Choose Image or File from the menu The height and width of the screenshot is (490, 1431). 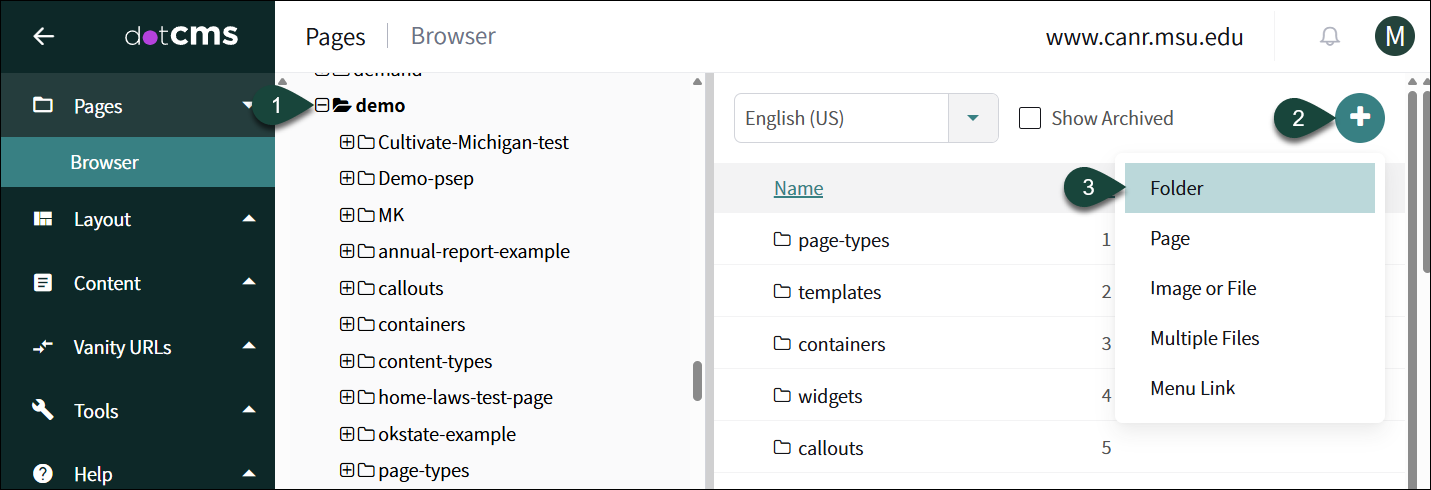coord(1203,288)
